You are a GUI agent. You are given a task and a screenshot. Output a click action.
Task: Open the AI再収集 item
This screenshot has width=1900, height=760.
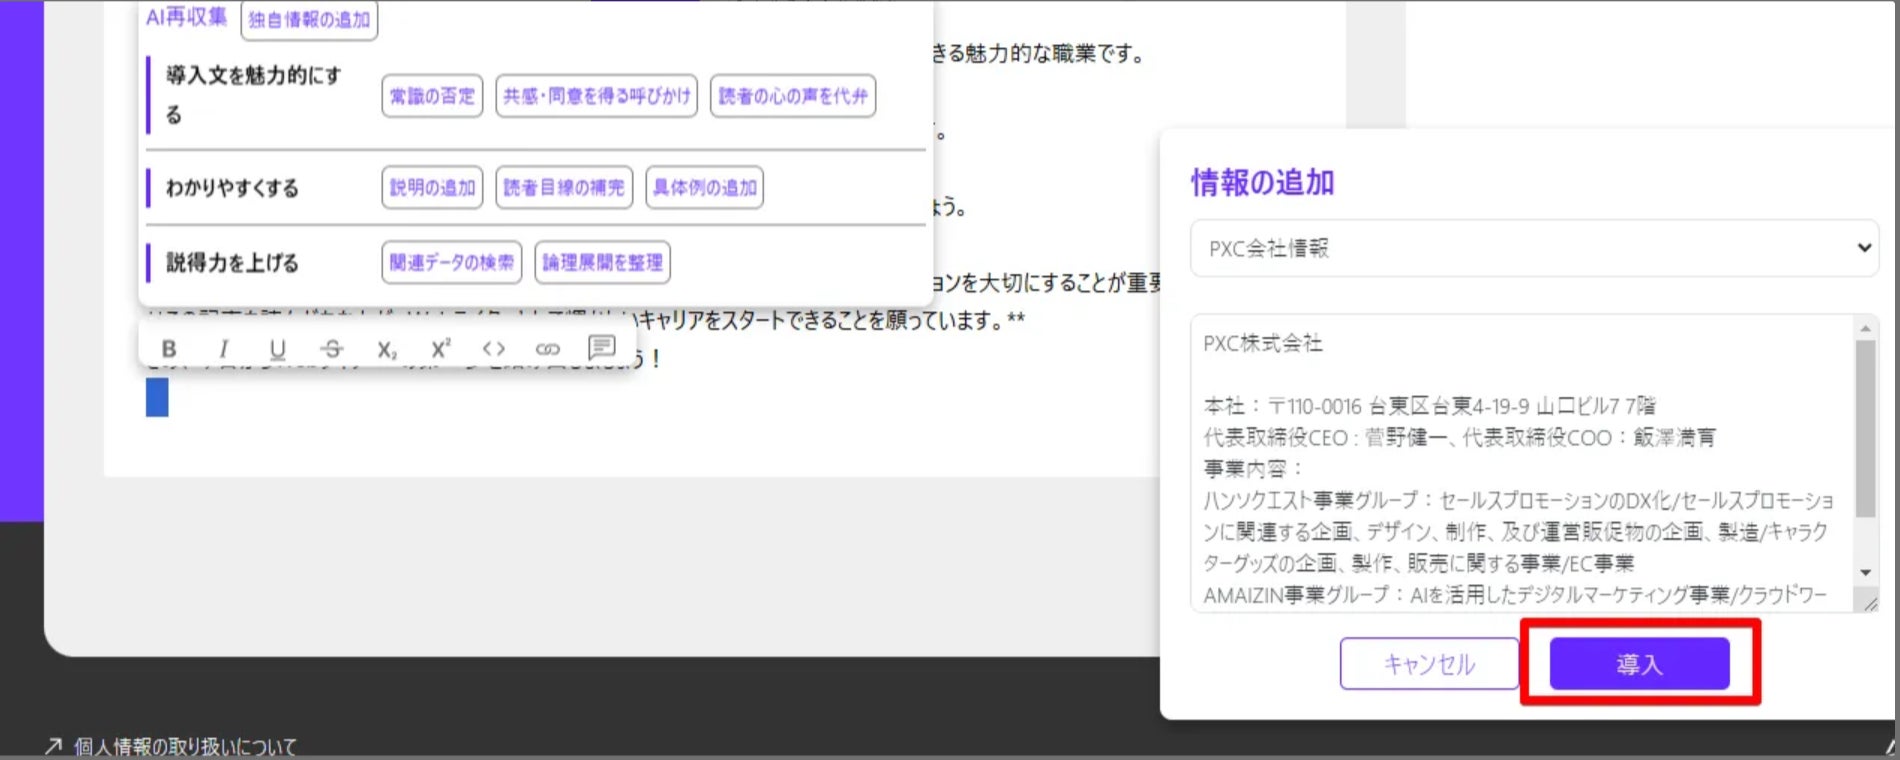pyautogui.click(x=187, y=17)
